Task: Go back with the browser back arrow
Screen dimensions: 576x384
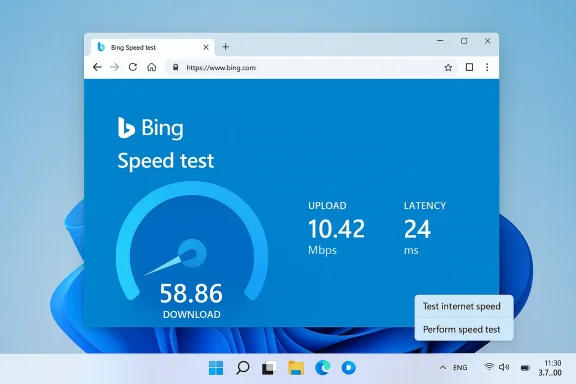Action: pyautogui.click(x=97, y=67)
